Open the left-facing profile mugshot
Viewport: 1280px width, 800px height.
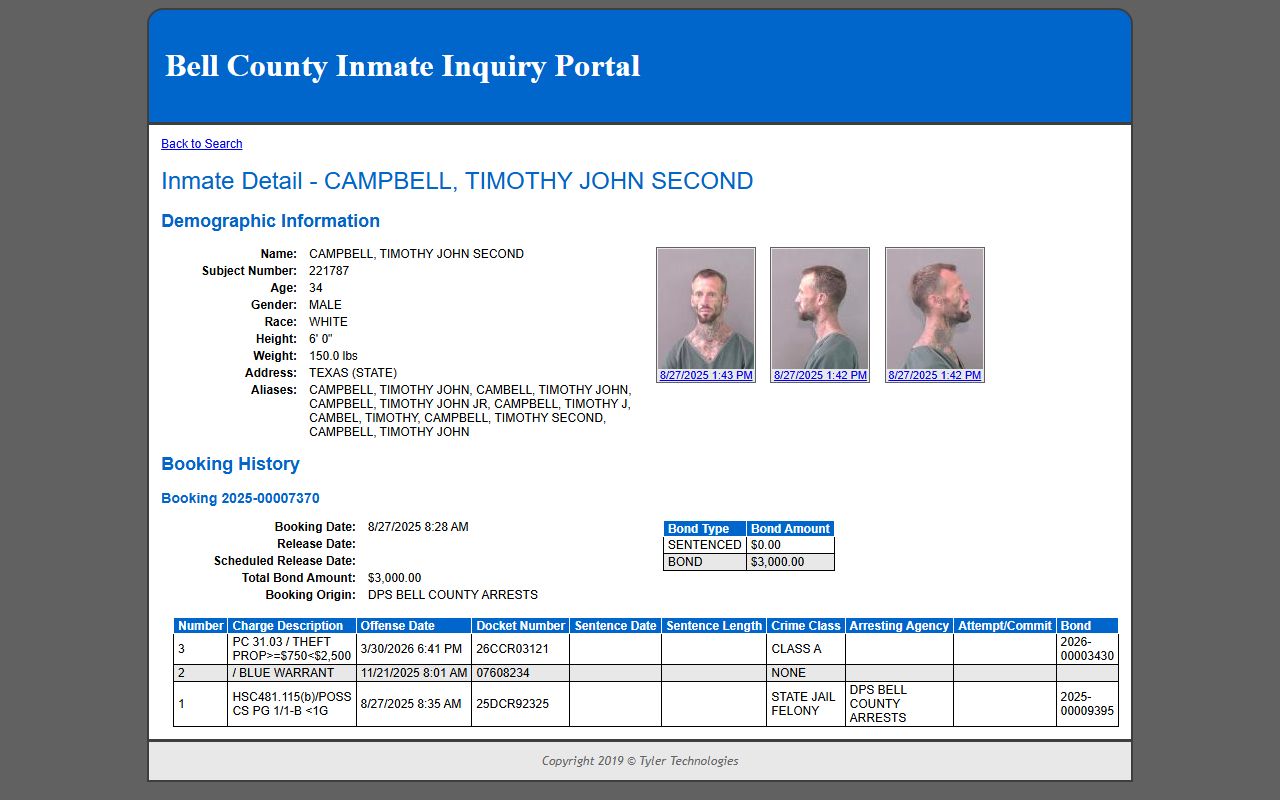pos(820,308)
